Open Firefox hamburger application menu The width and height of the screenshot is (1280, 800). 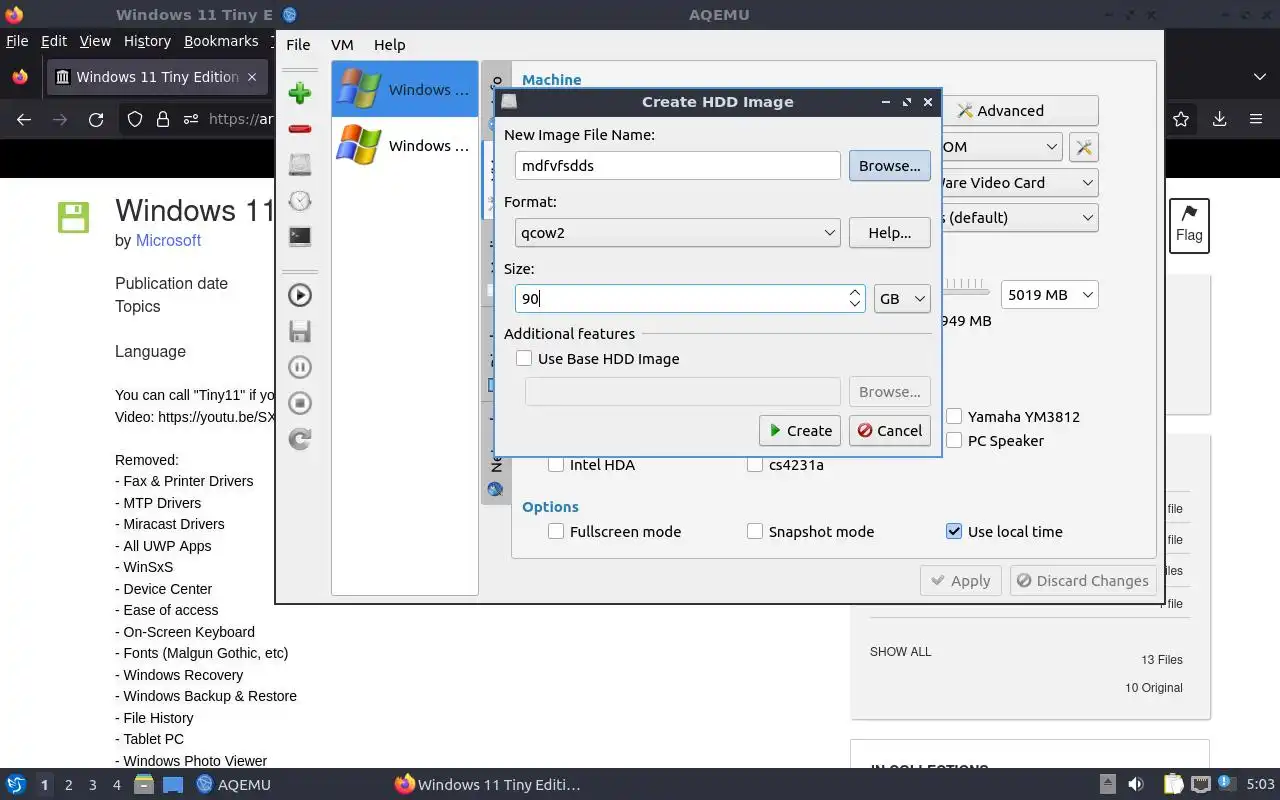click(1256, 119)
